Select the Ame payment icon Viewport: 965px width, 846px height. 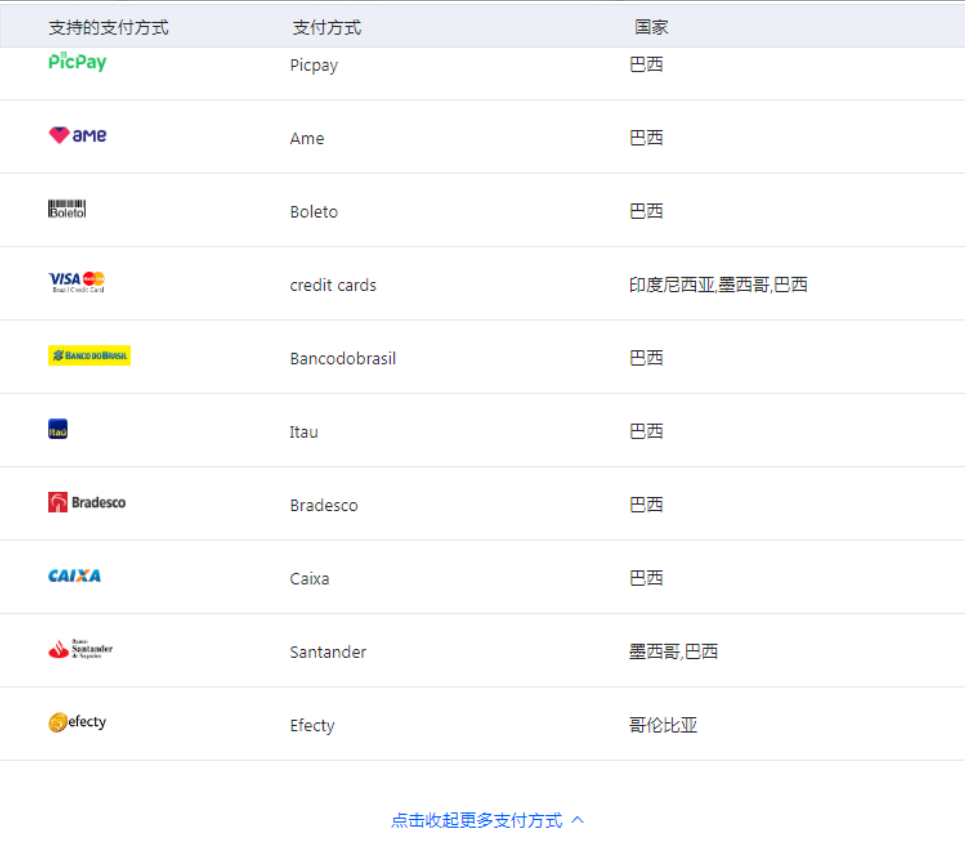coord(78,137)
